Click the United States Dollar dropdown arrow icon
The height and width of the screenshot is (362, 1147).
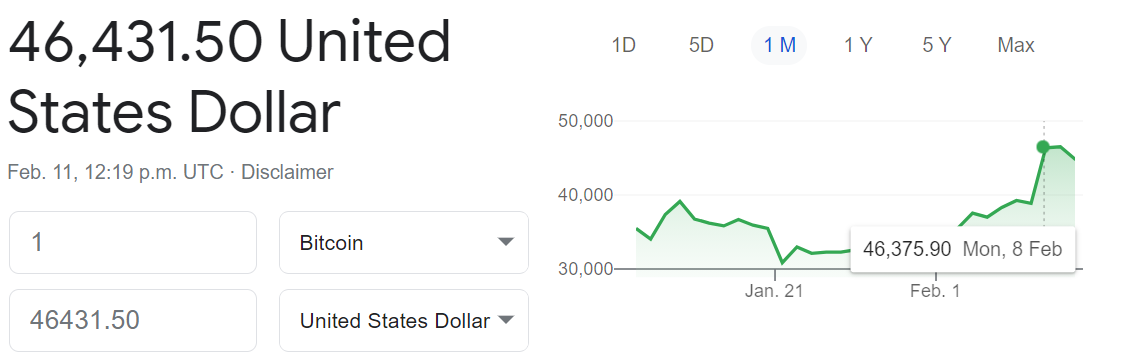tap(505, 320)
